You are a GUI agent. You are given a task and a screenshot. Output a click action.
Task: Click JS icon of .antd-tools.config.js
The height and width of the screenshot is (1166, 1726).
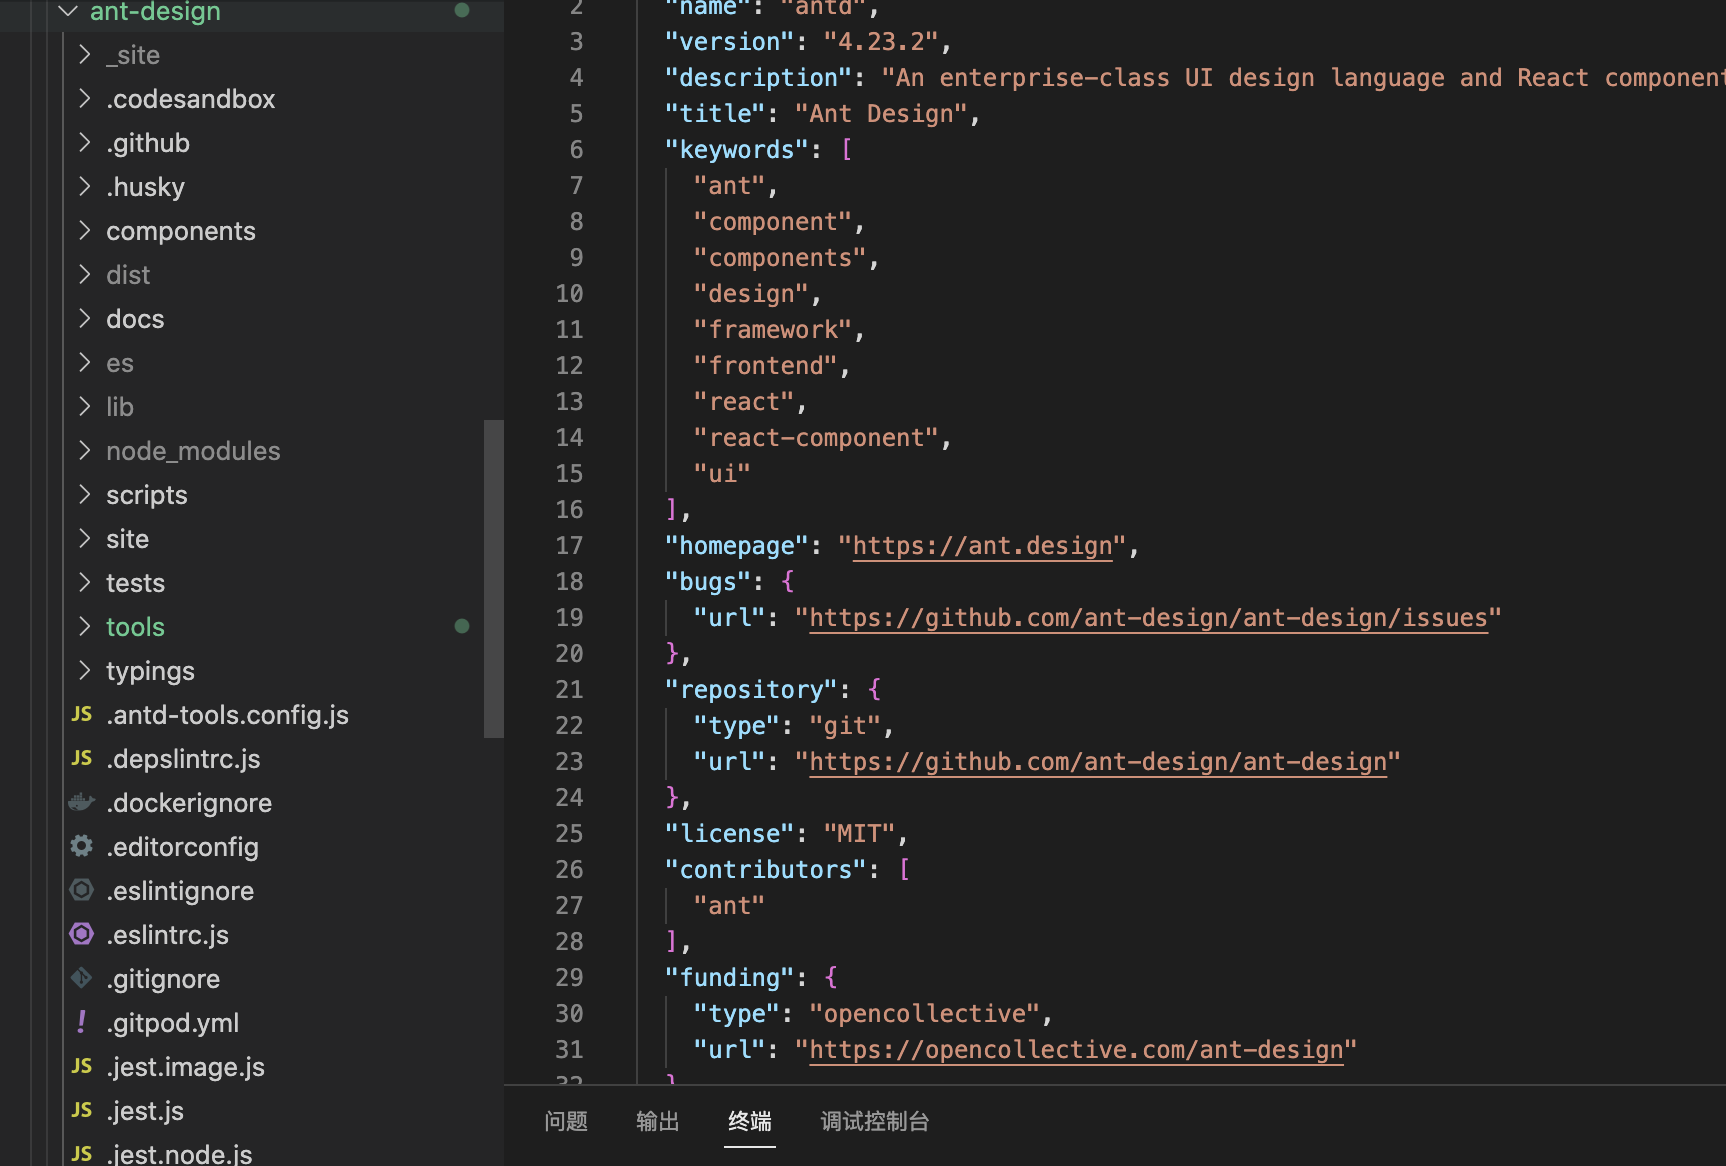[x=82, y=714]
